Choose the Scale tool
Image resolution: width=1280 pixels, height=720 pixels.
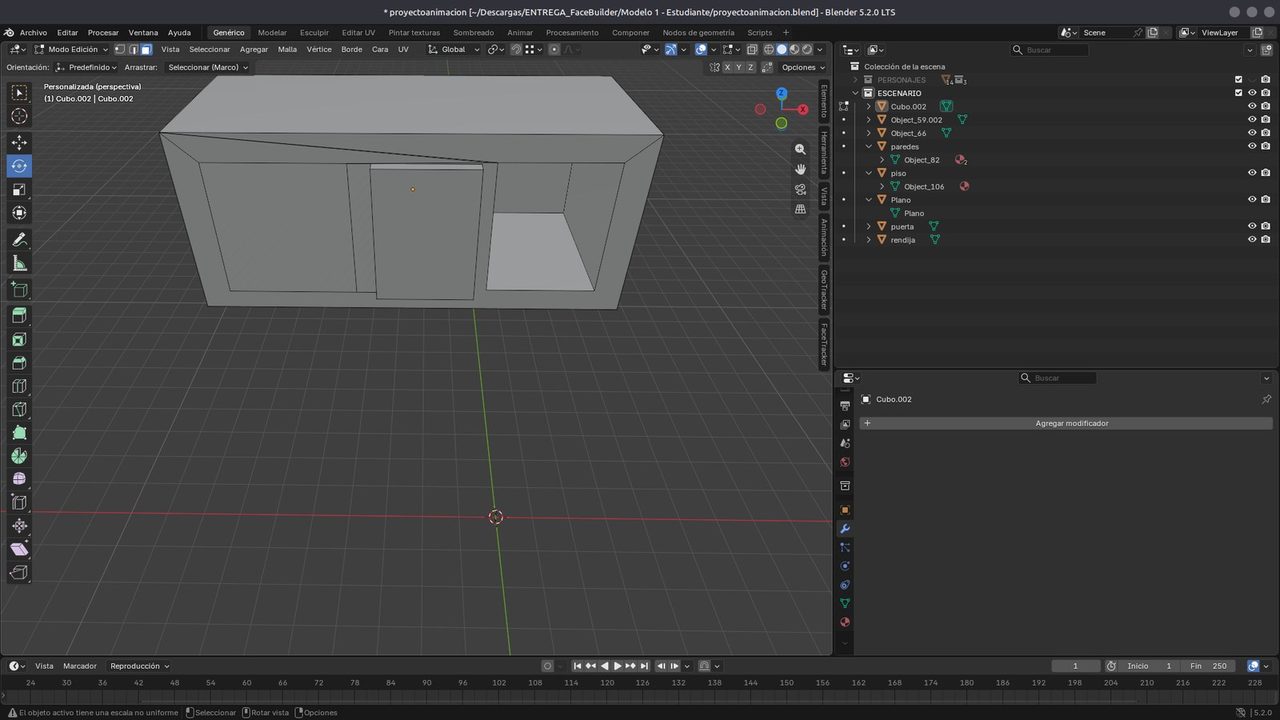tap(19, 190)
